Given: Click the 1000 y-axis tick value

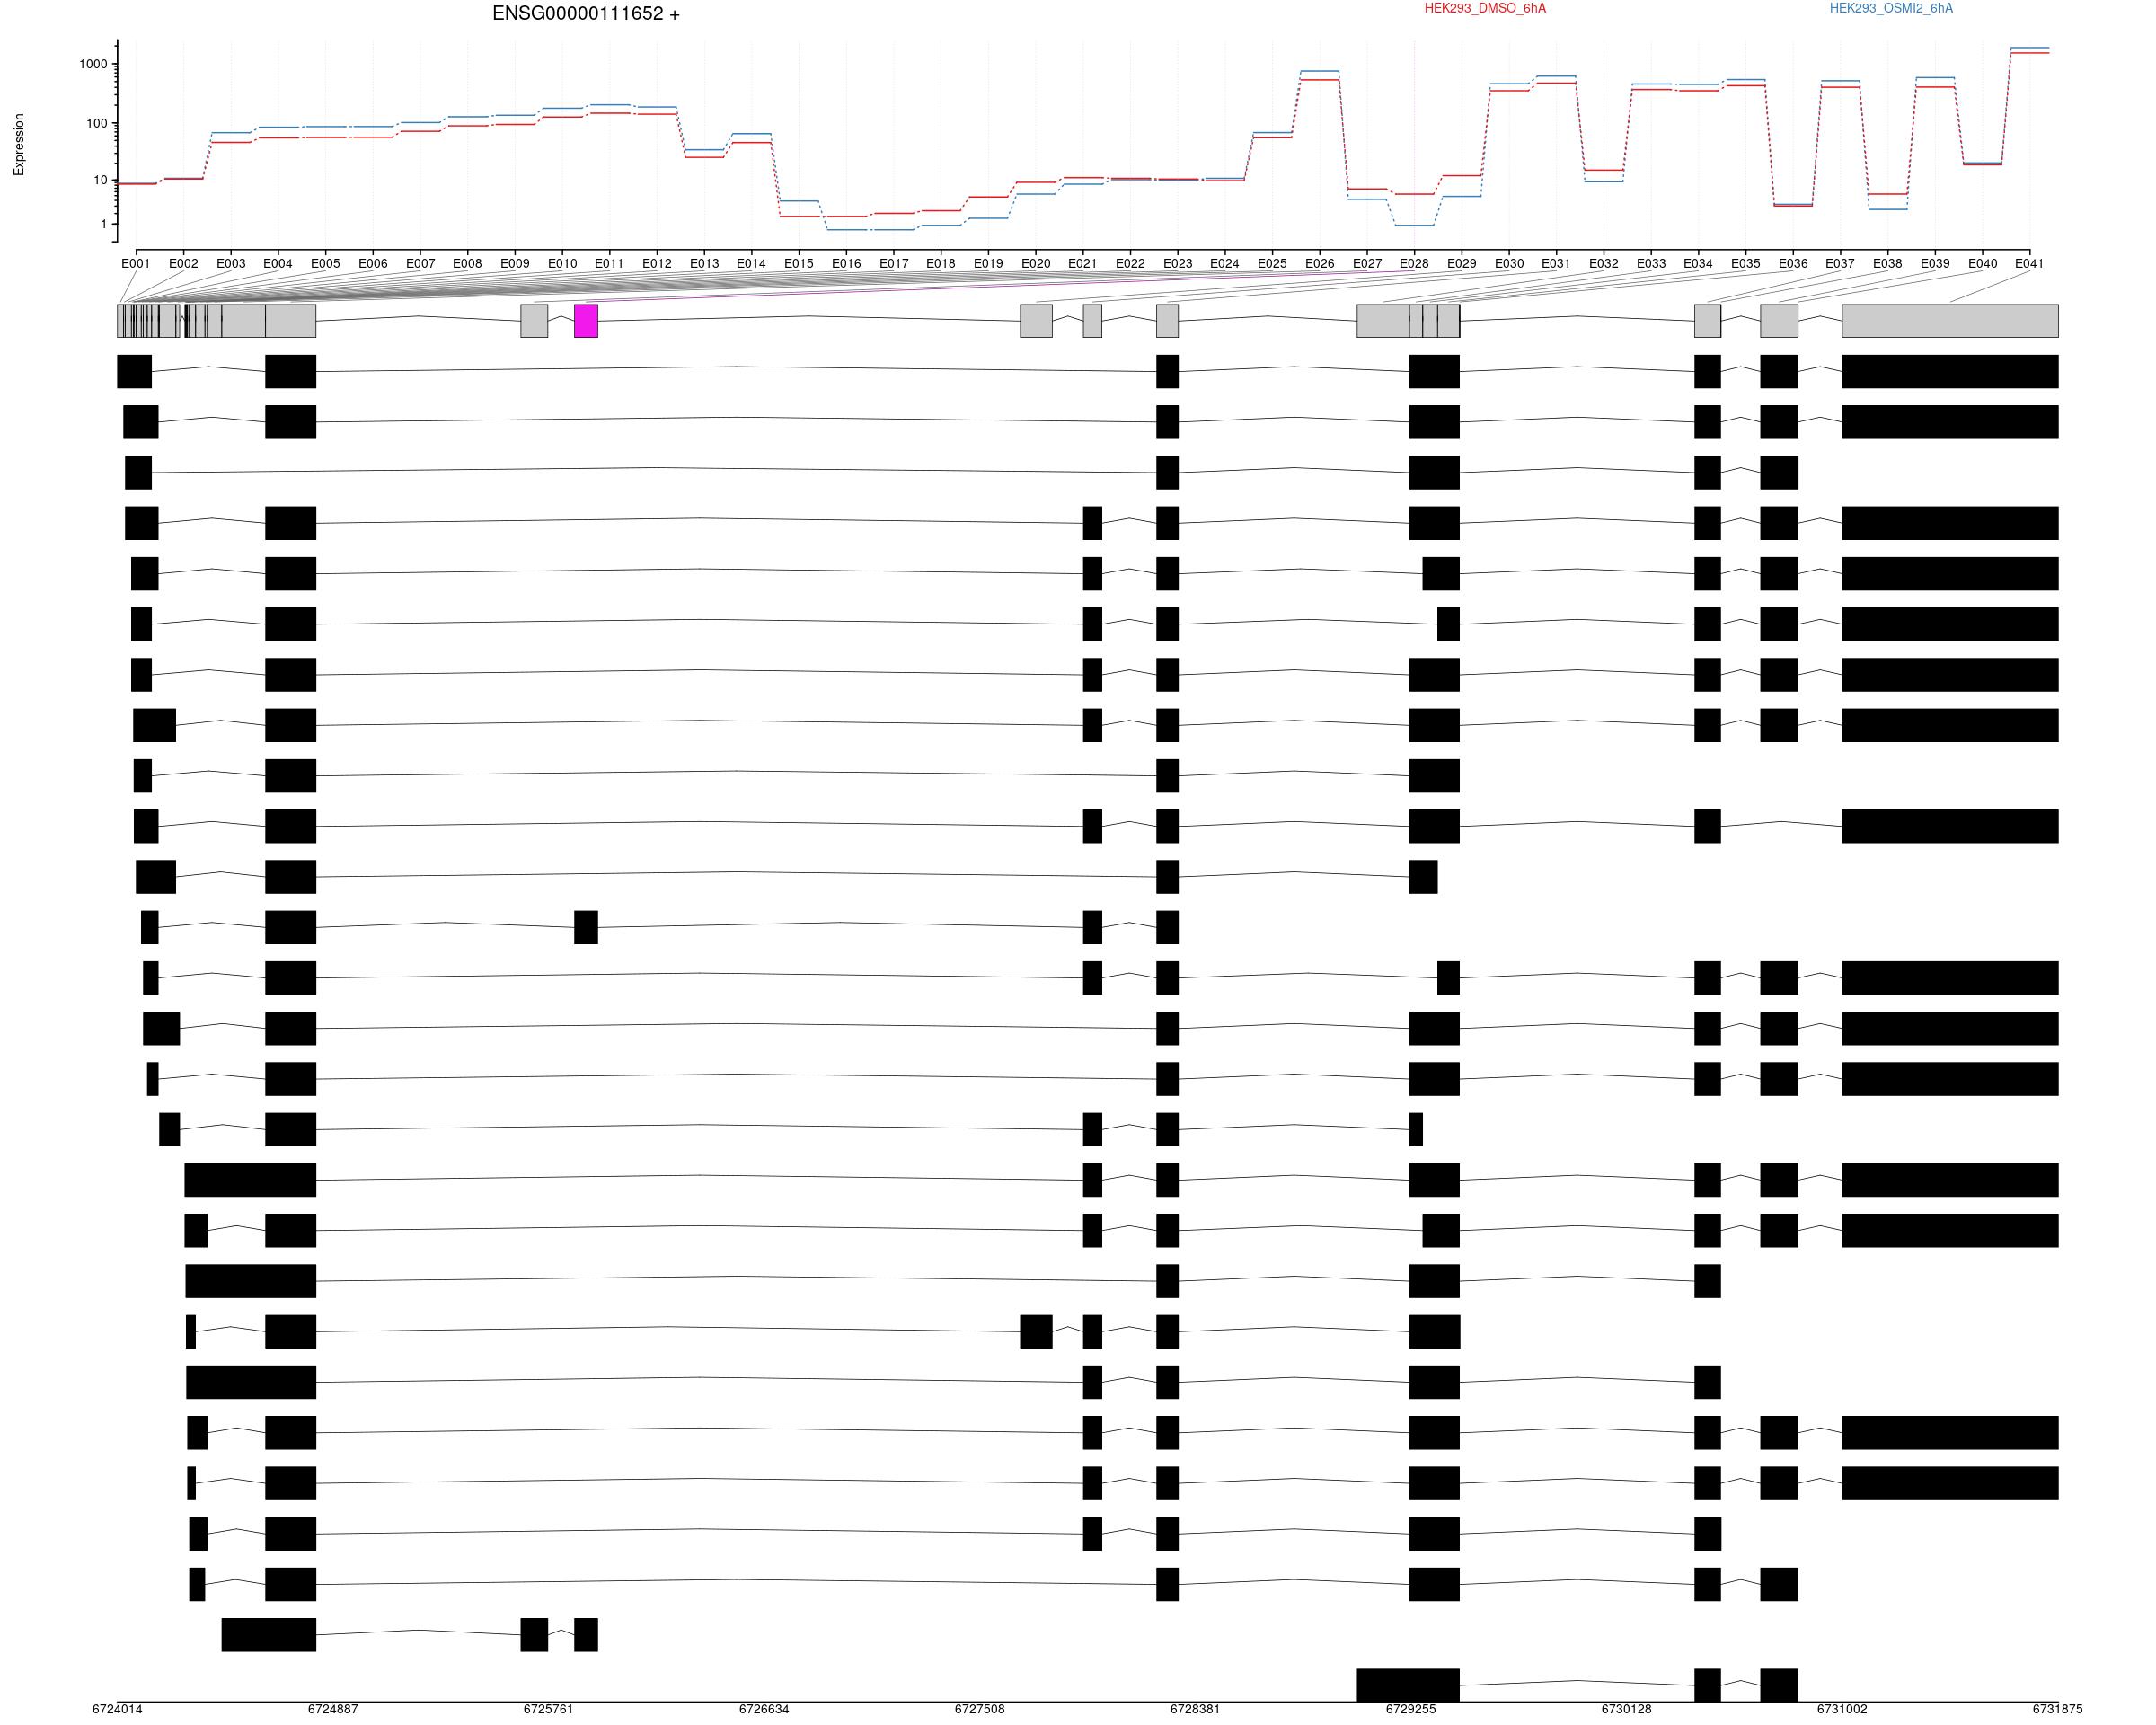Looking at the screenshot, I should click(93, 64).
